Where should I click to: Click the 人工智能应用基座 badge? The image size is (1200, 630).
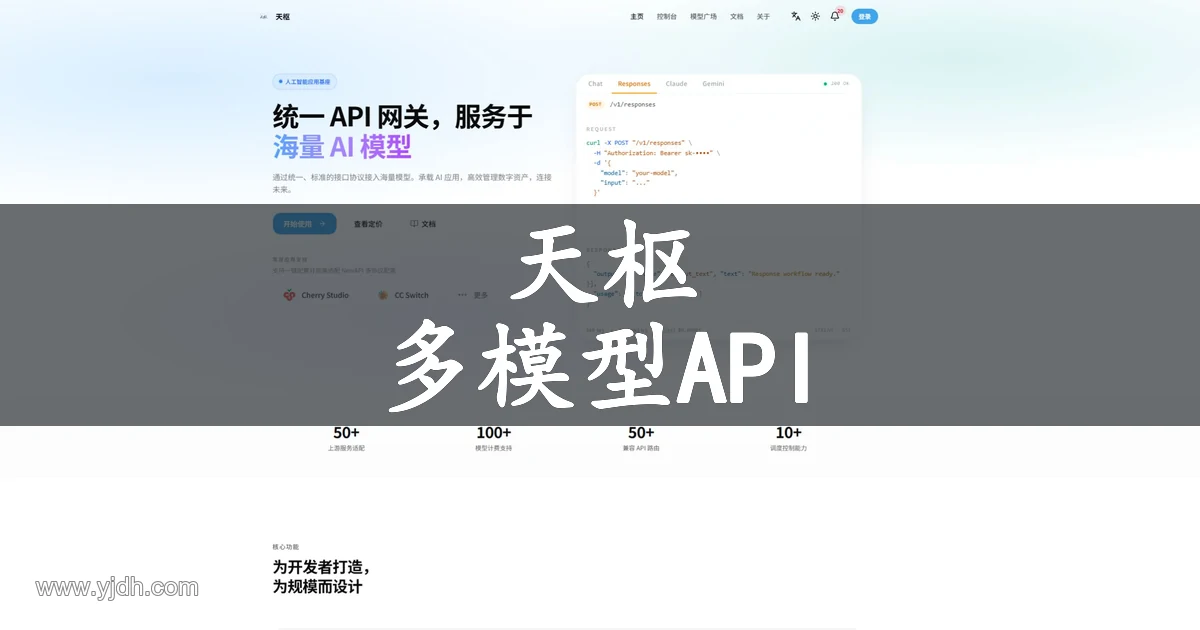click(305, 82)
